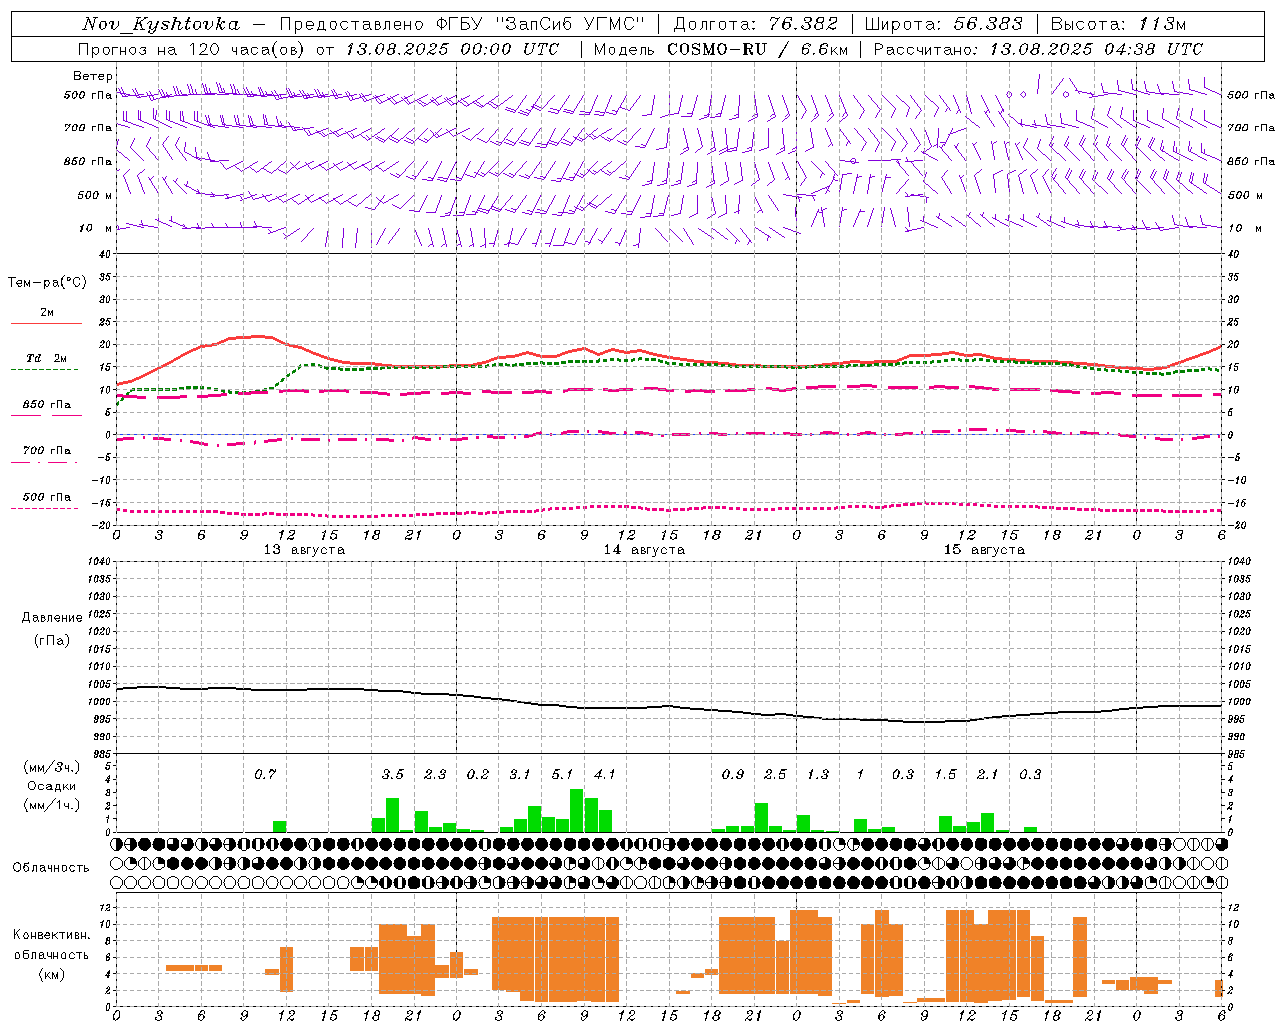1280x1024 pixels.
Task: Click the 3.5 precipitation total value
Action: [x=393, y=774]
